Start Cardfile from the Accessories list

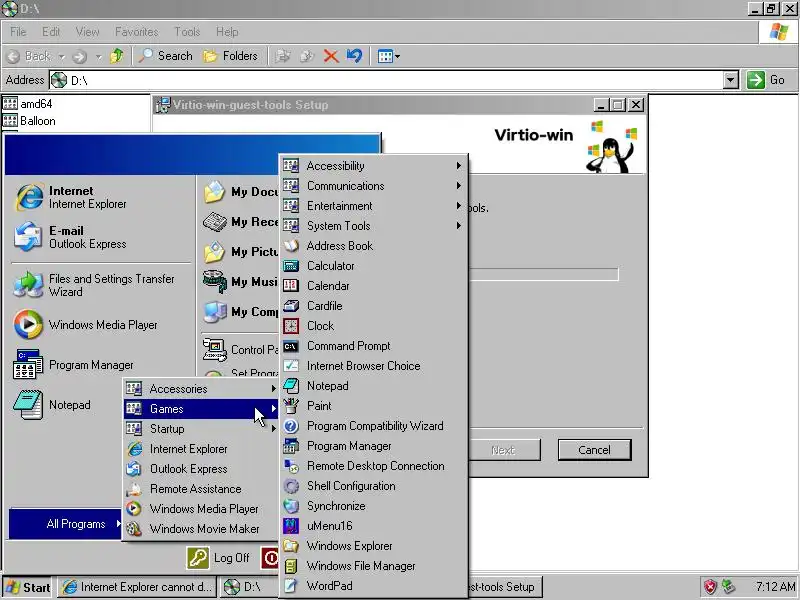[x=373, y=306]
